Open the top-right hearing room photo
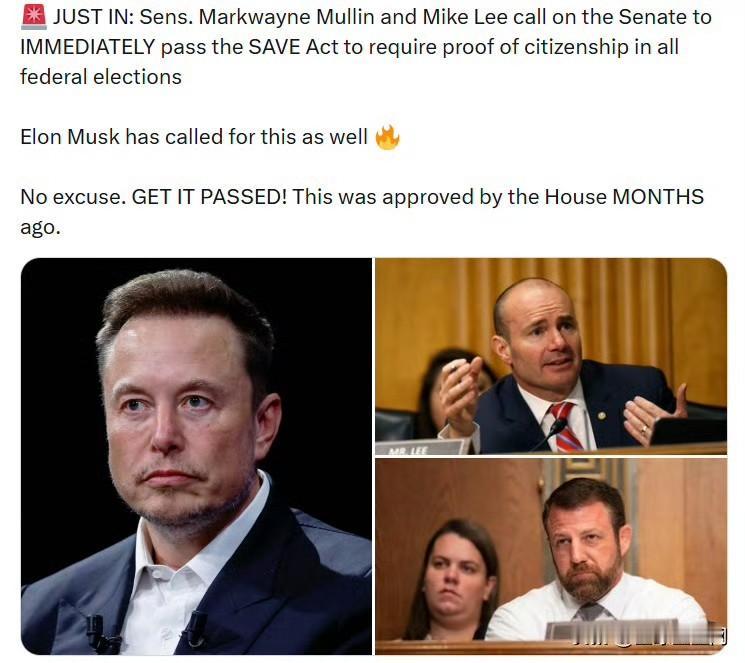 click(x=551, y=356)
